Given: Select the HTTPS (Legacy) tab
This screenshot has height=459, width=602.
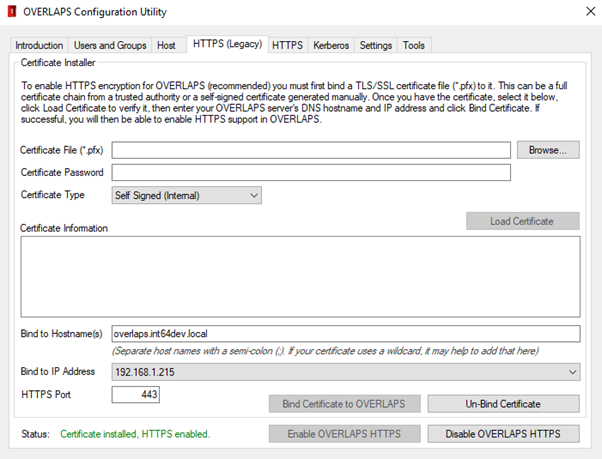Looking at the screenshot, I should (227, 44).
